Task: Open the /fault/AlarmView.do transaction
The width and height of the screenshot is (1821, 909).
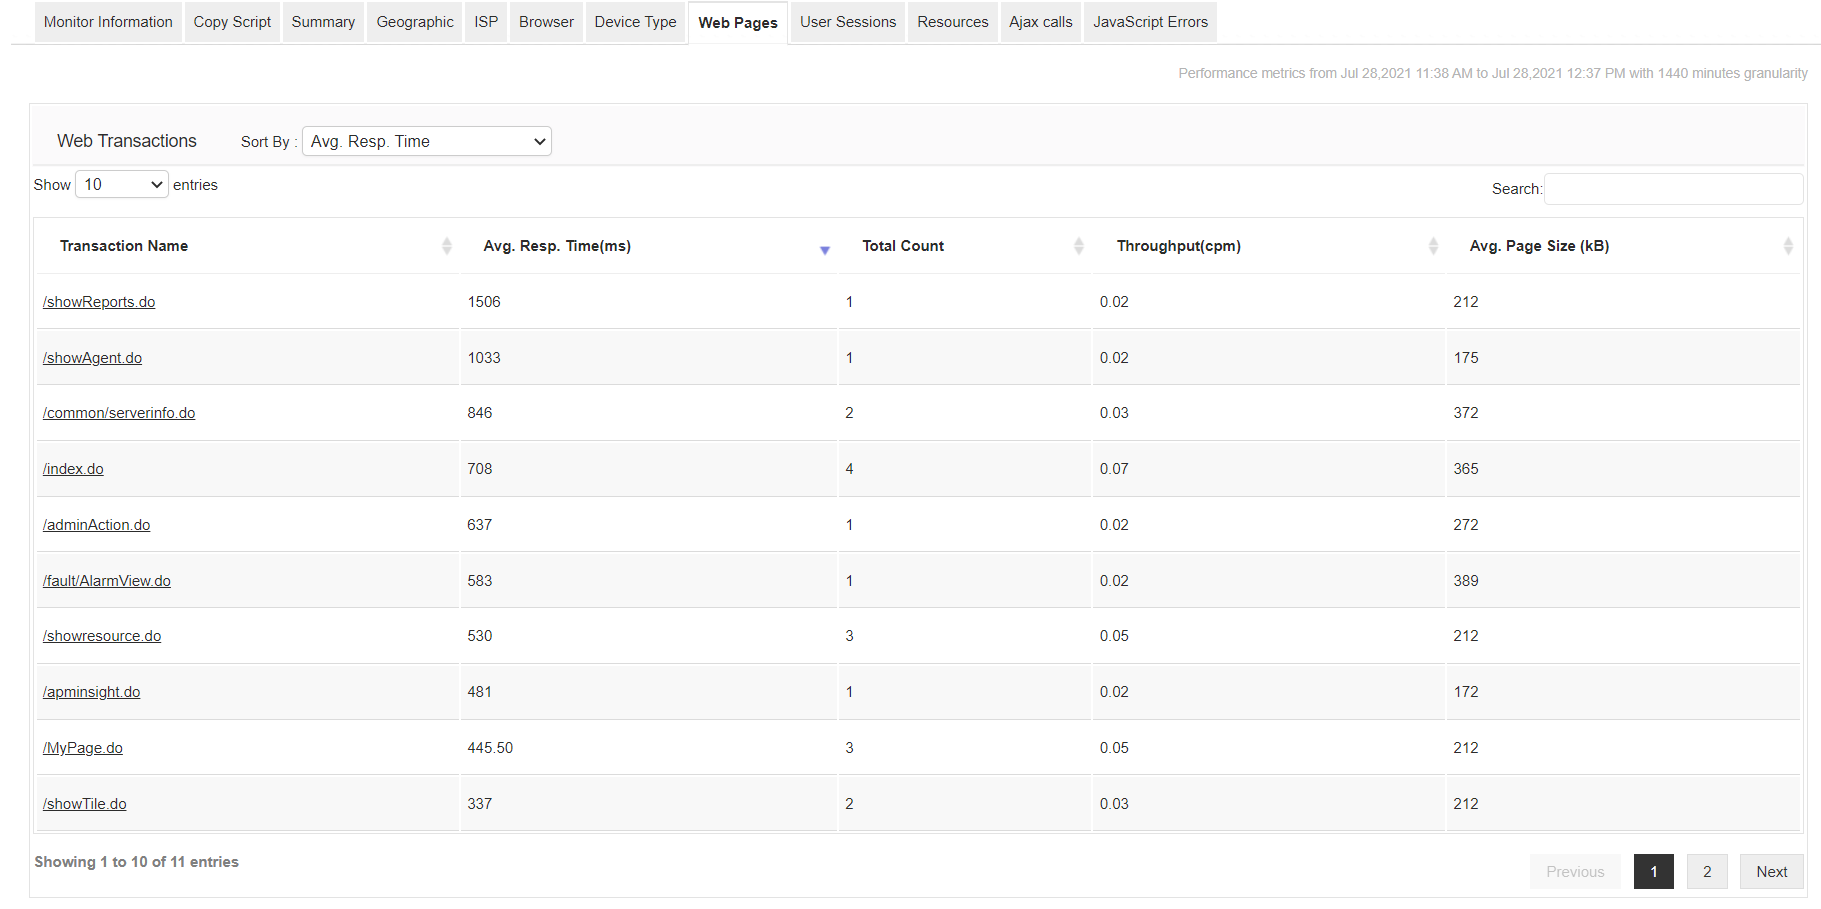Action: click(x=106, y=580)
